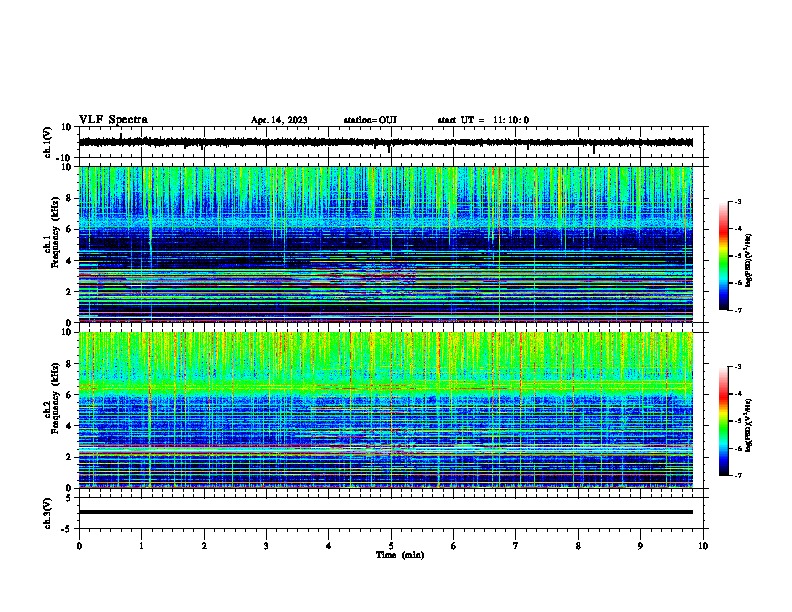This screenshot has width=792, height=612.
Task: Click inside the ch.2 spectrogram plot
Action: tap(386, 410)
